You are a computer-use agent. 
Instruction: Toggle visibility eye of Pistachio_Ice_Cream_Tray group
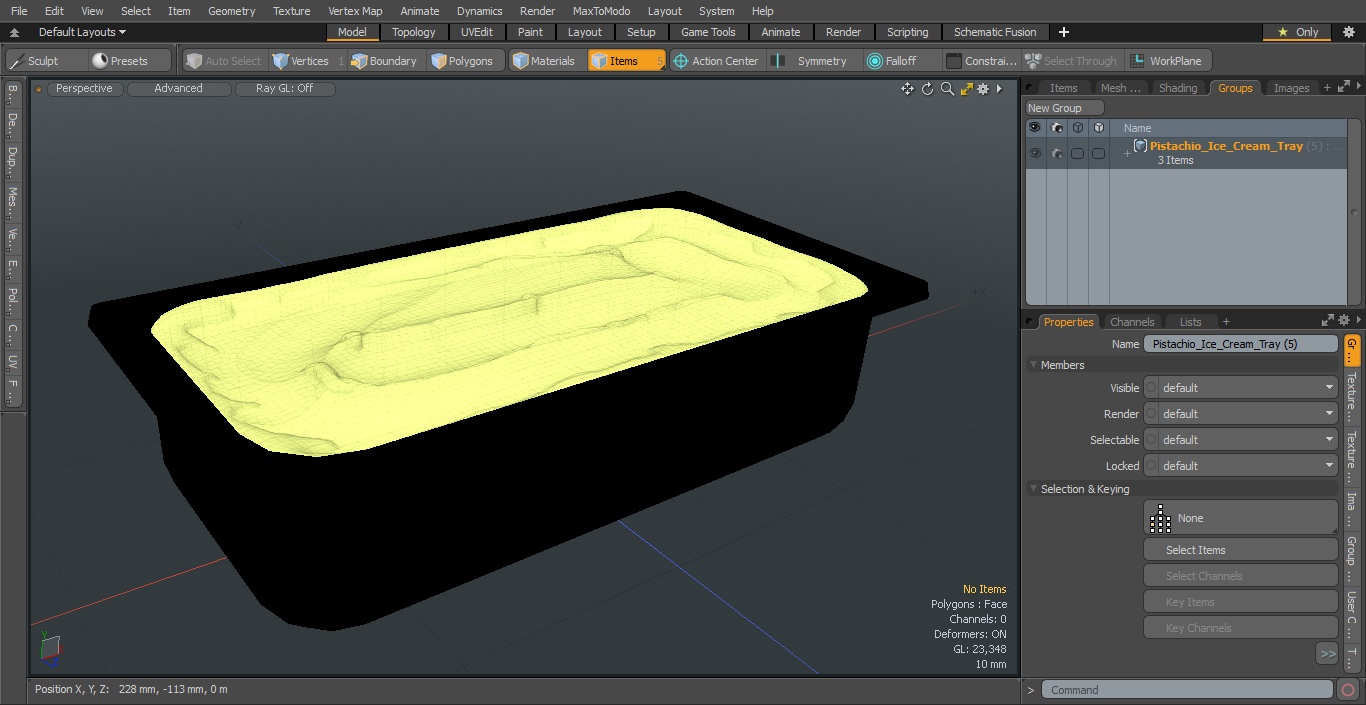(1035, 153)
